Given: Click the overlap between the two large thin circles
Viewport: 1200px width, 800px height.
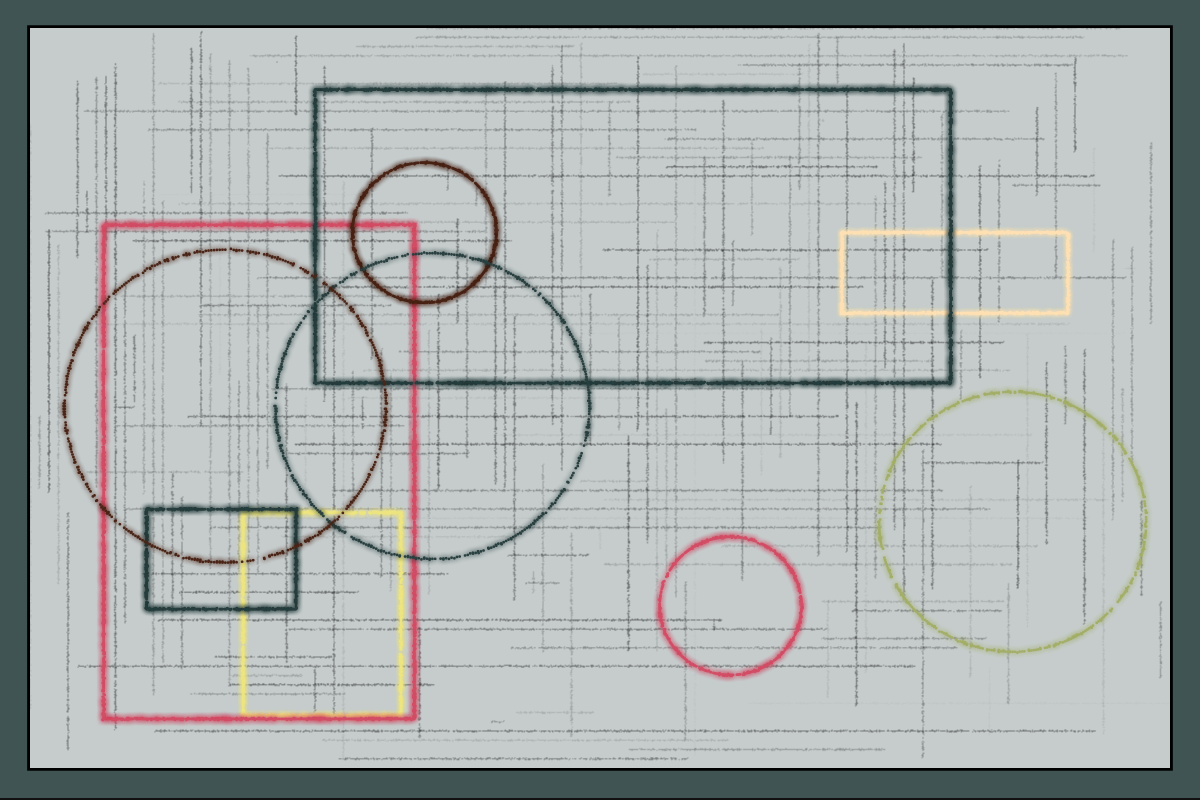Looking at the screenshot, I should 331,405.
